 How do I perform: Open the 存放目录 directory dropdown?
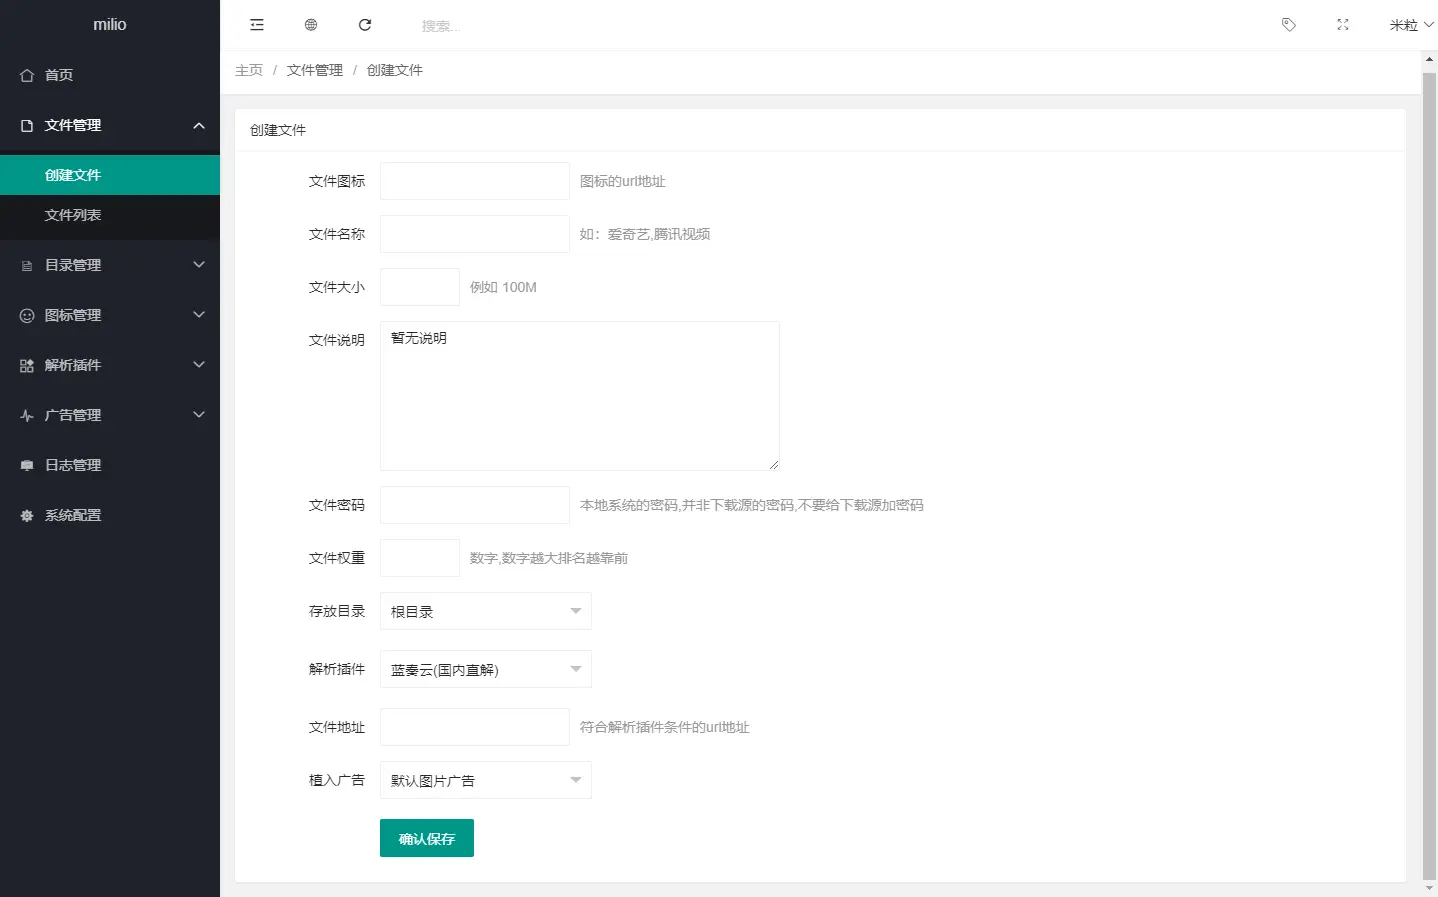485,610
